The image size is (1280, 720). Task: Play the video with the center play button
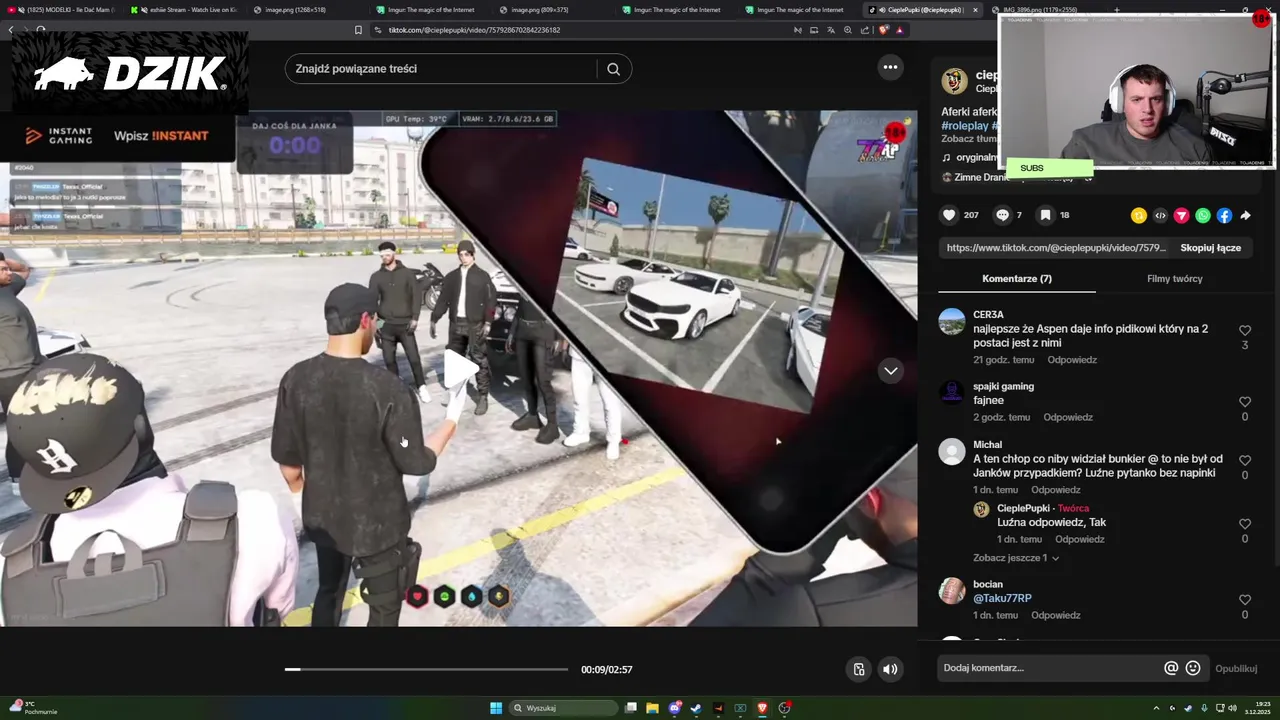click(x=460, y=368)
